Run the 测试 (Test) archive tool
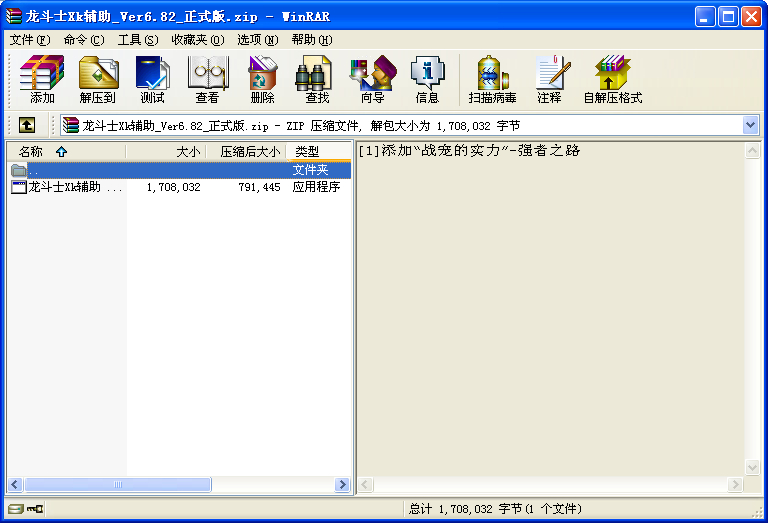768x523 pixels. coord(152,79)
